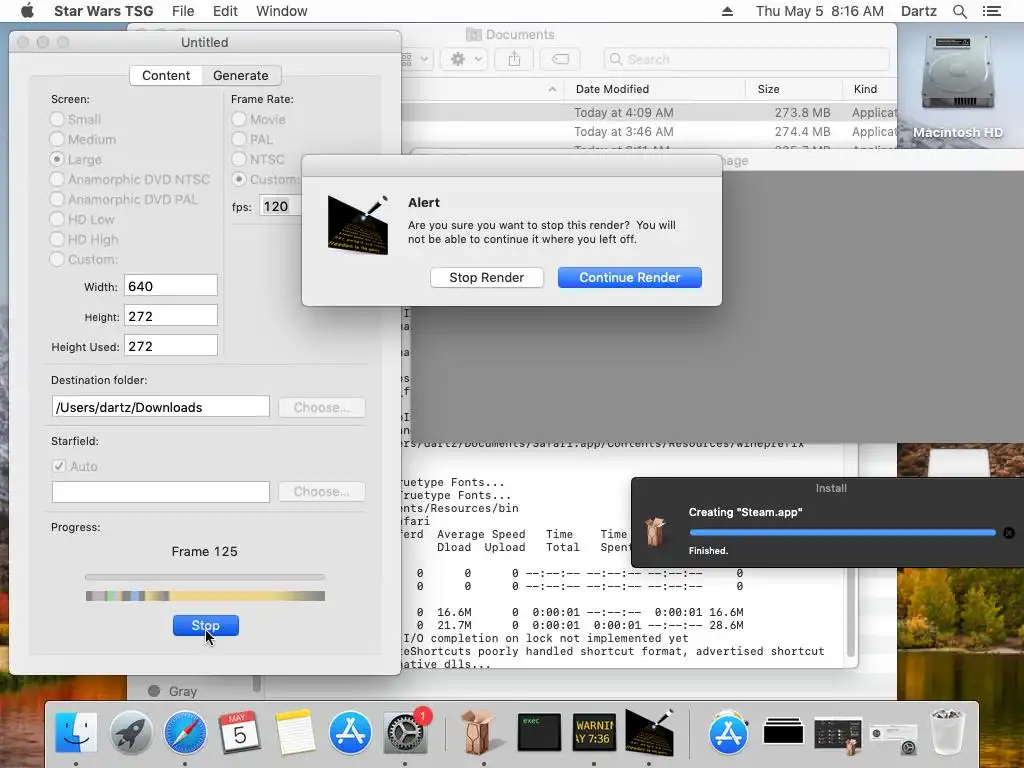Open the Window menu
Screen dimensions: 1024x768
pyautogui.click(x=281, y=11)
